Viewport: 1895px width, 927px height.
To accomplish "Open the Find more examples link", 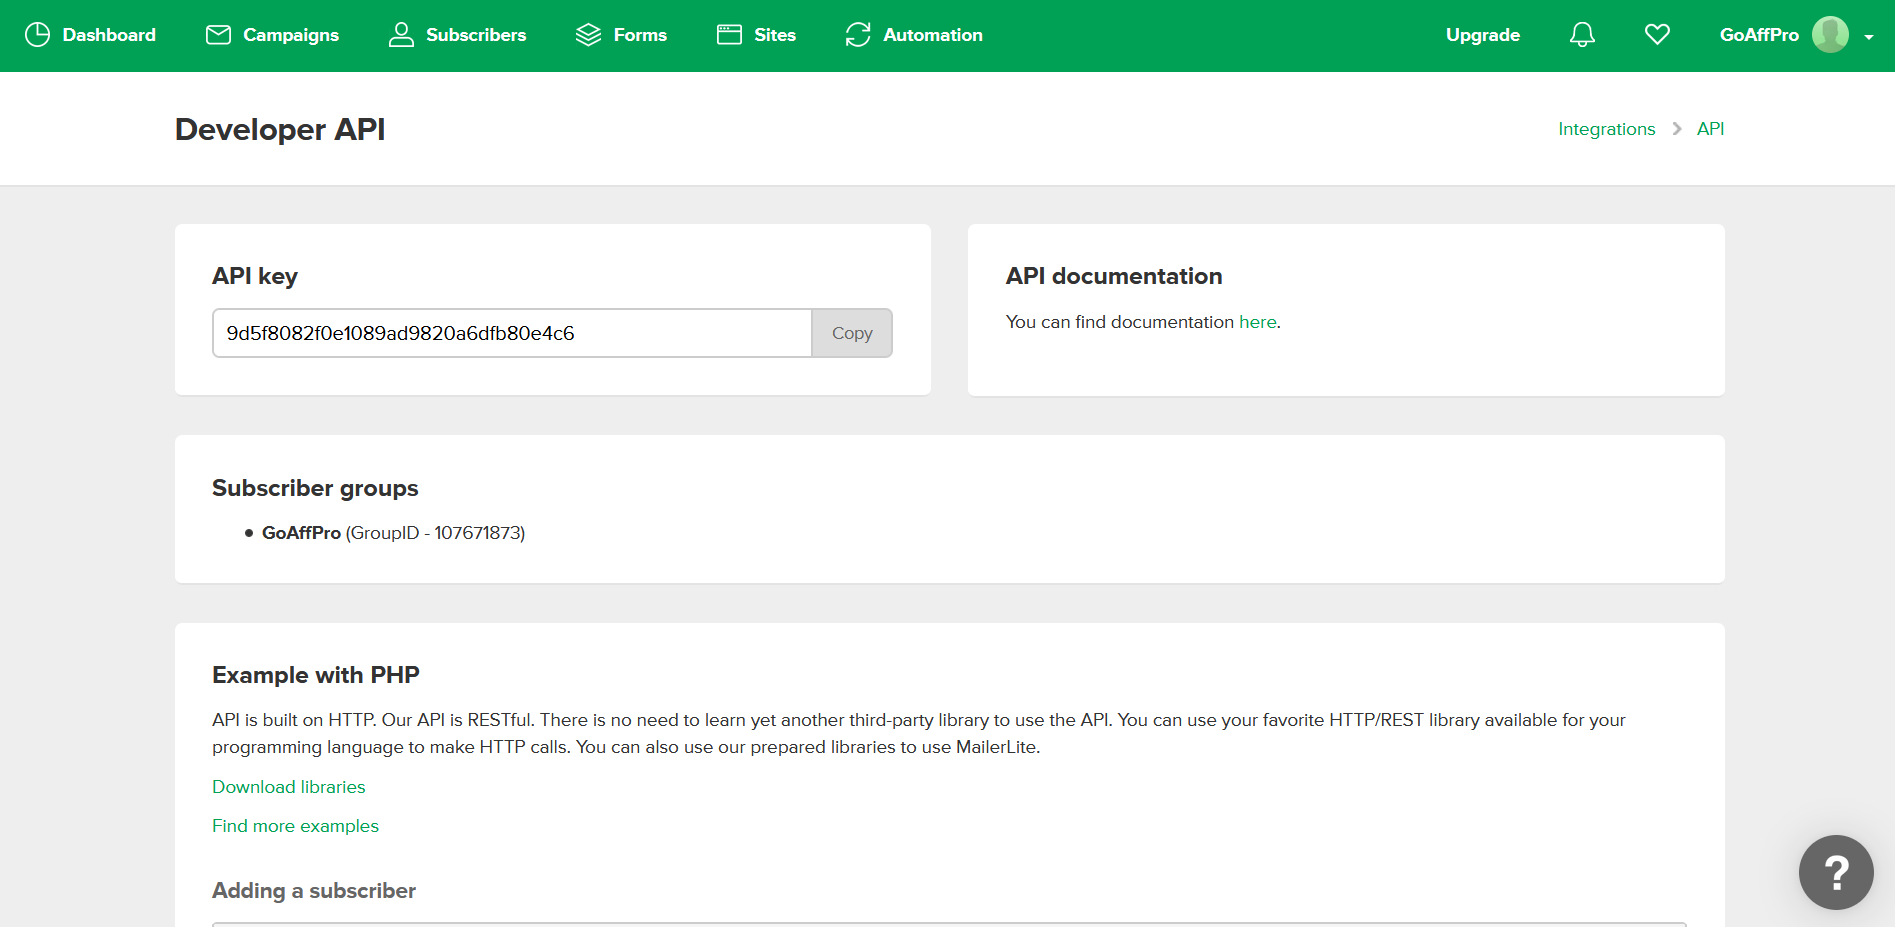I will (x=295, y=826).
